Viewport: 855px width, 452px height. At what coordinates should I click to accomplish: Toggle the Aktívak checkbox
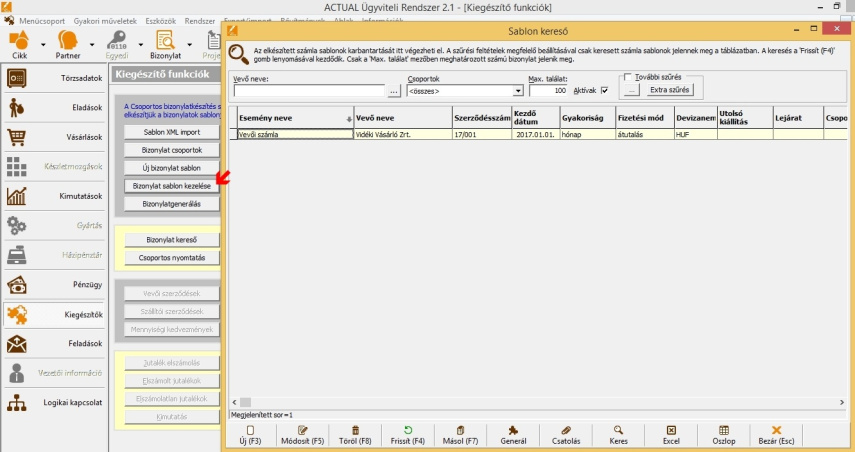click(604, 91)
